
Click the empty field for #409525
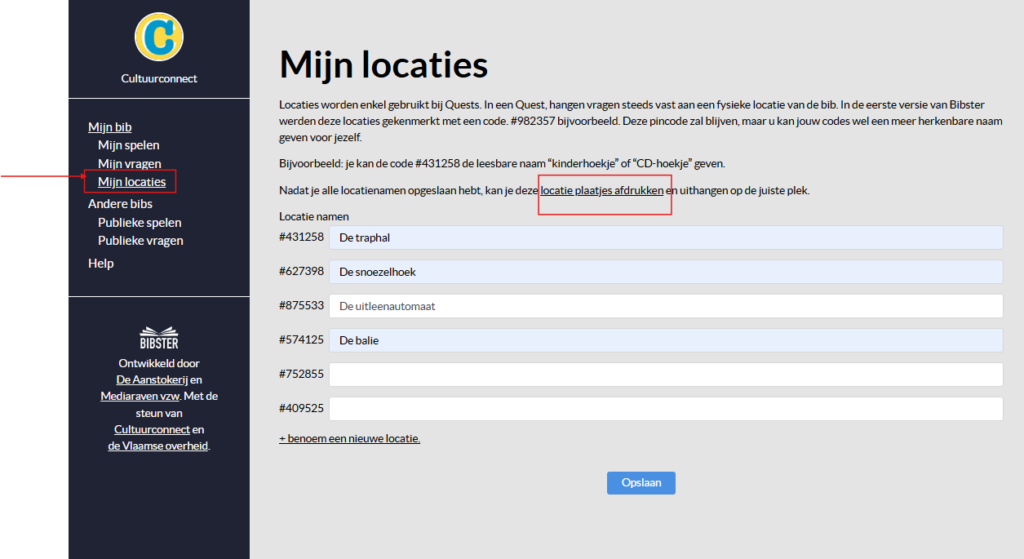click(x=666, y=408)
